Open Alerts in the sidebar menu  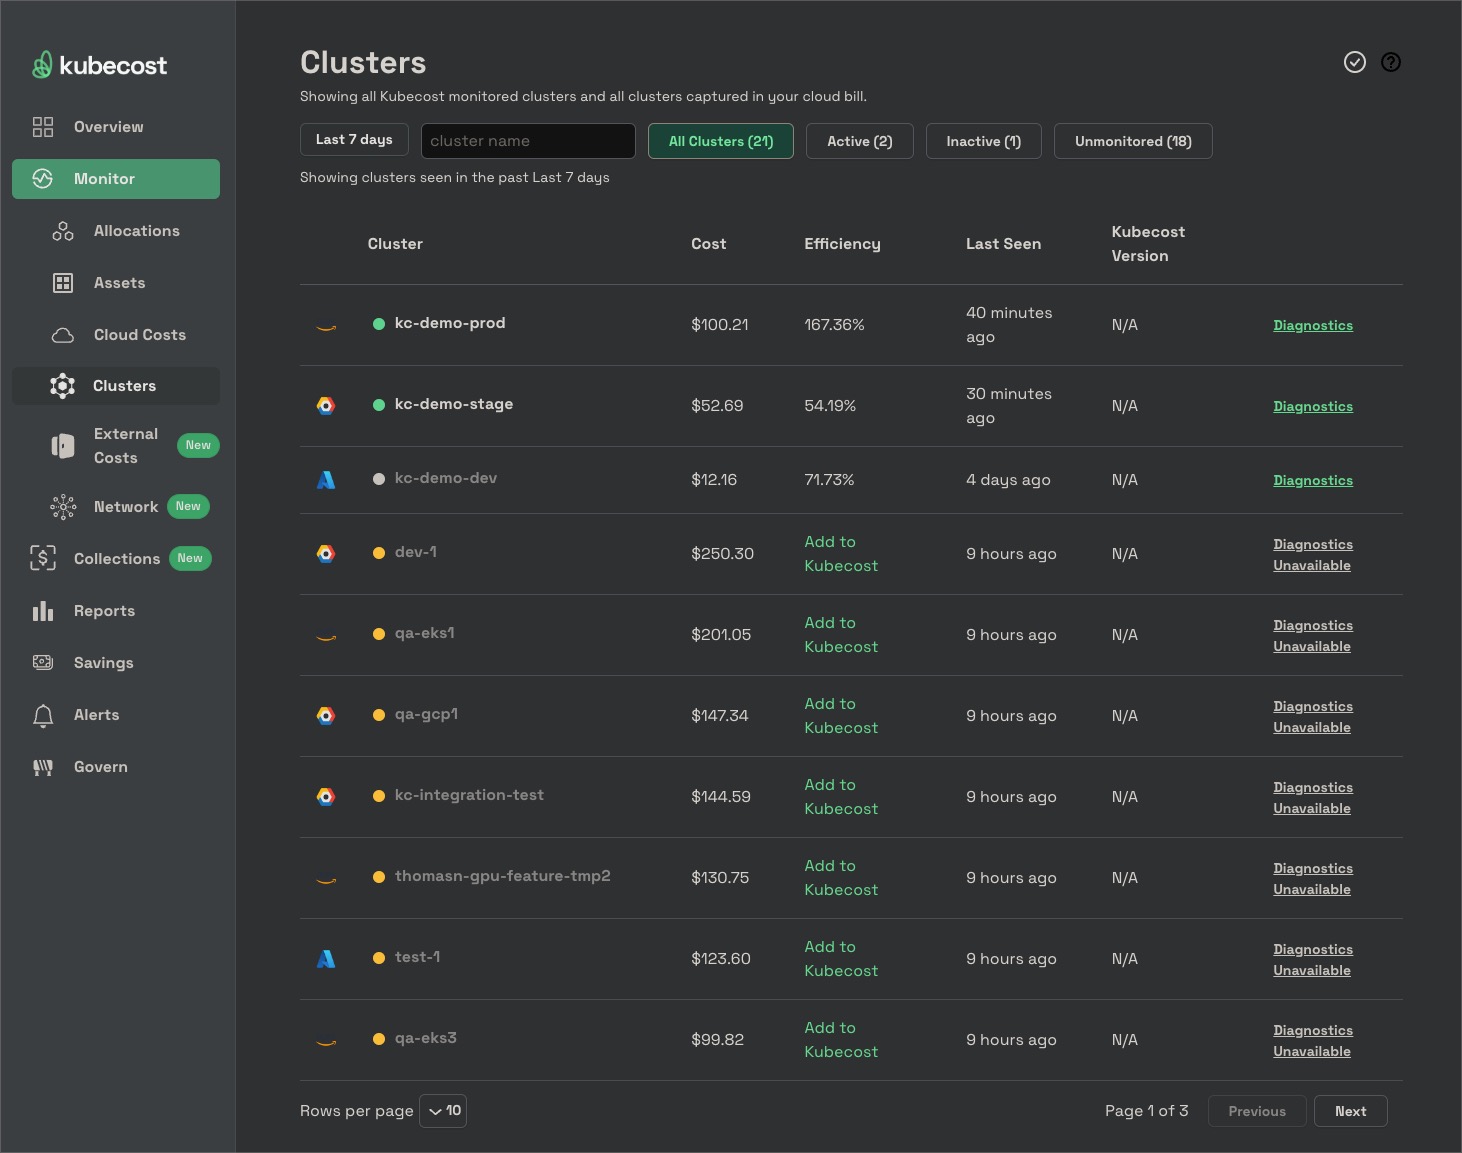(x=96, y=715)
